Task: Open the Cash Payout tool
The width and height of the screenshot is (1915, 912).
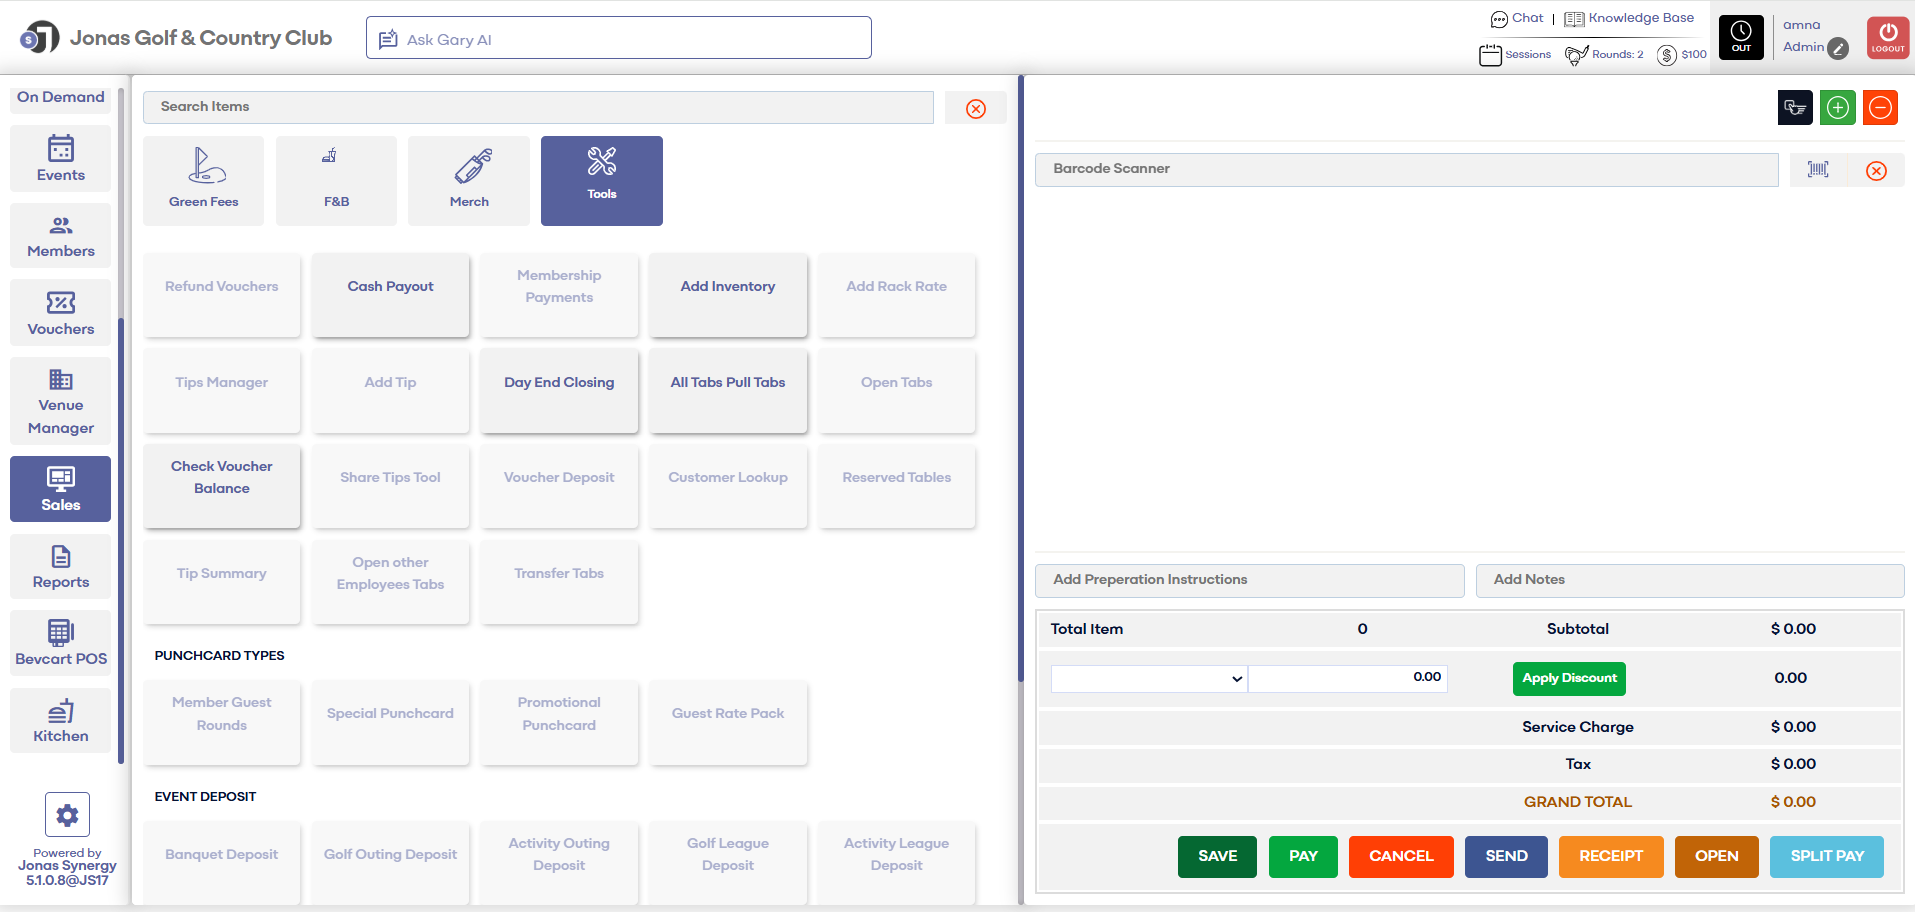Action: click(390, 294)
